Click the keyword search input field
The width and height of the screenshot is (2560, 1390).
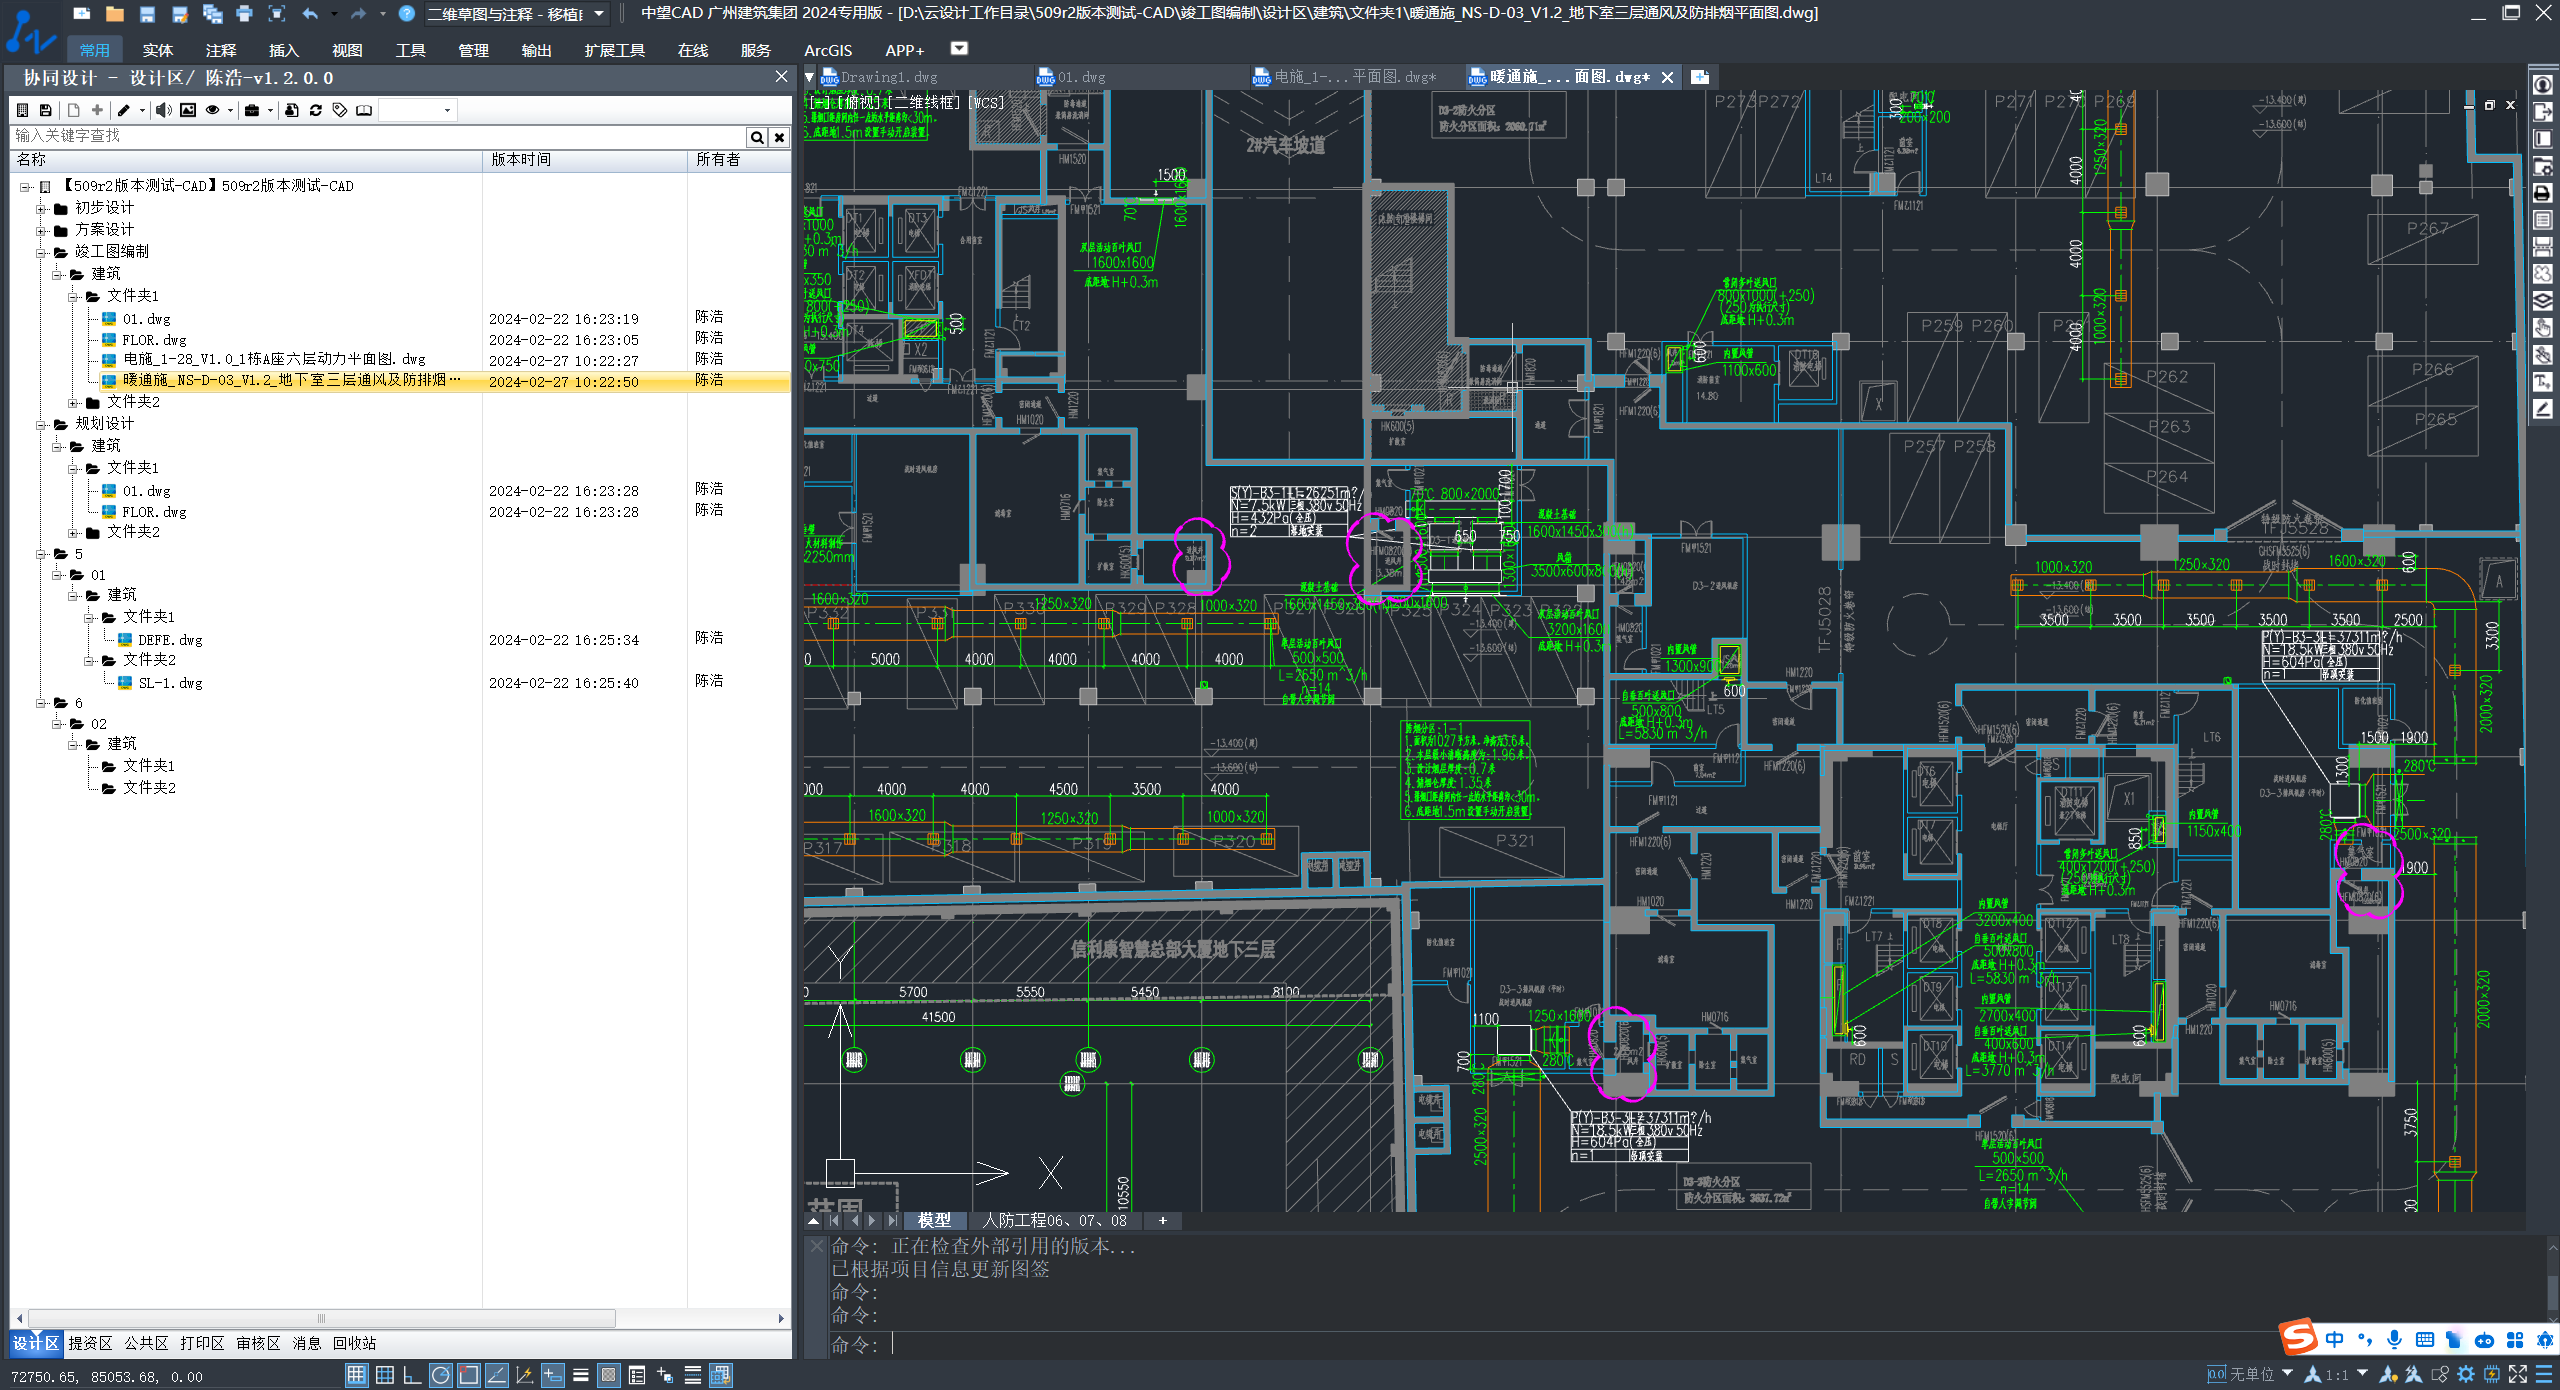(378, 136)
